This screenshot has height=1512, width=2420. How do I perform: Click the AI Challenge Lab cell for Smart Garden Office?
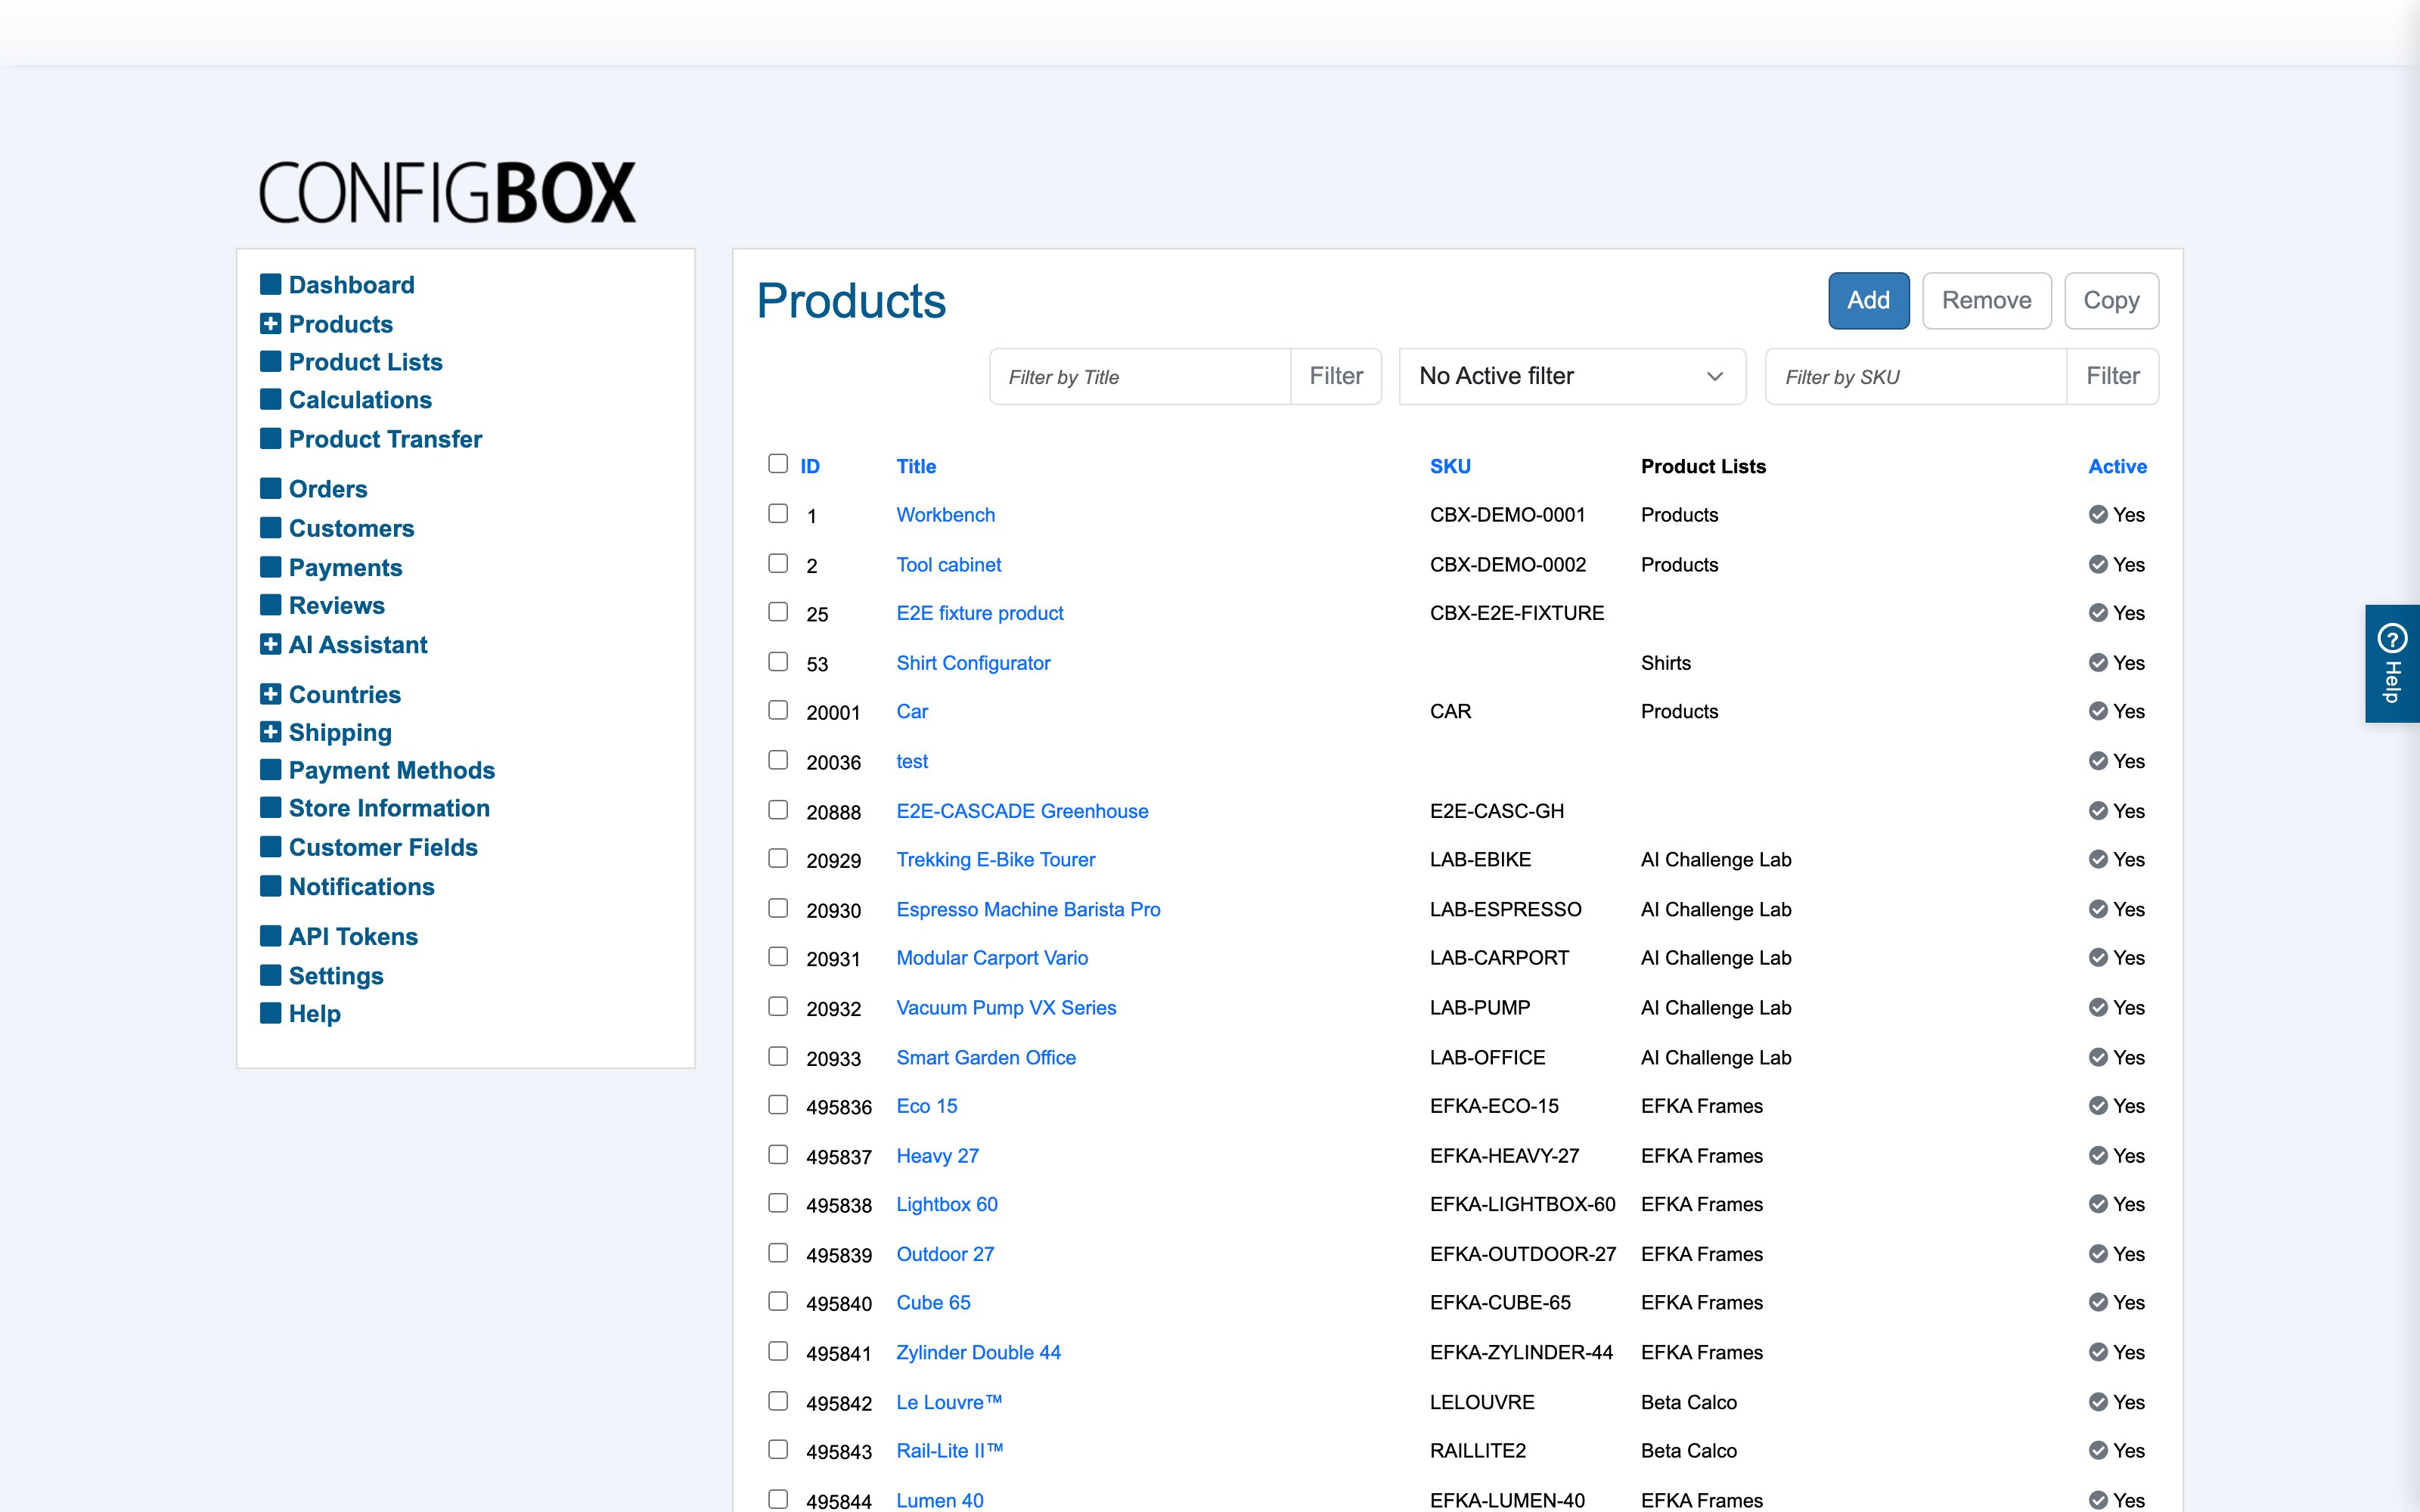coord(1716,1058)
